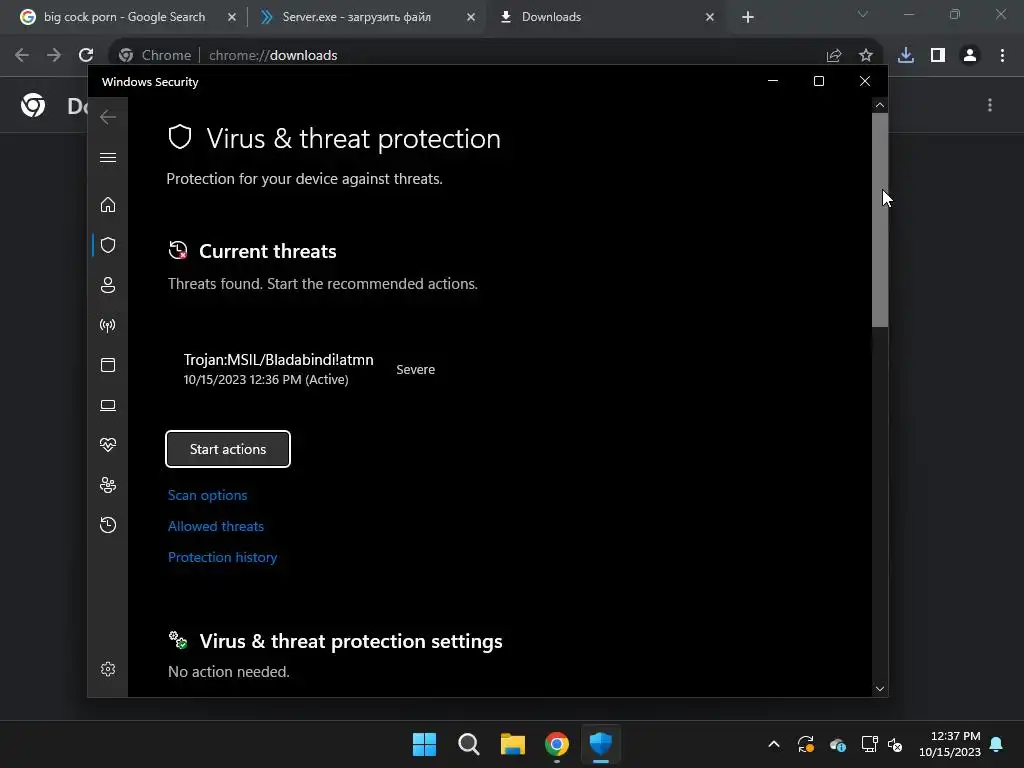The height and width of the screenshot is (768, 1024).
Task: Open Chrome tab search dropdown chevron
Action: [863, 14]
